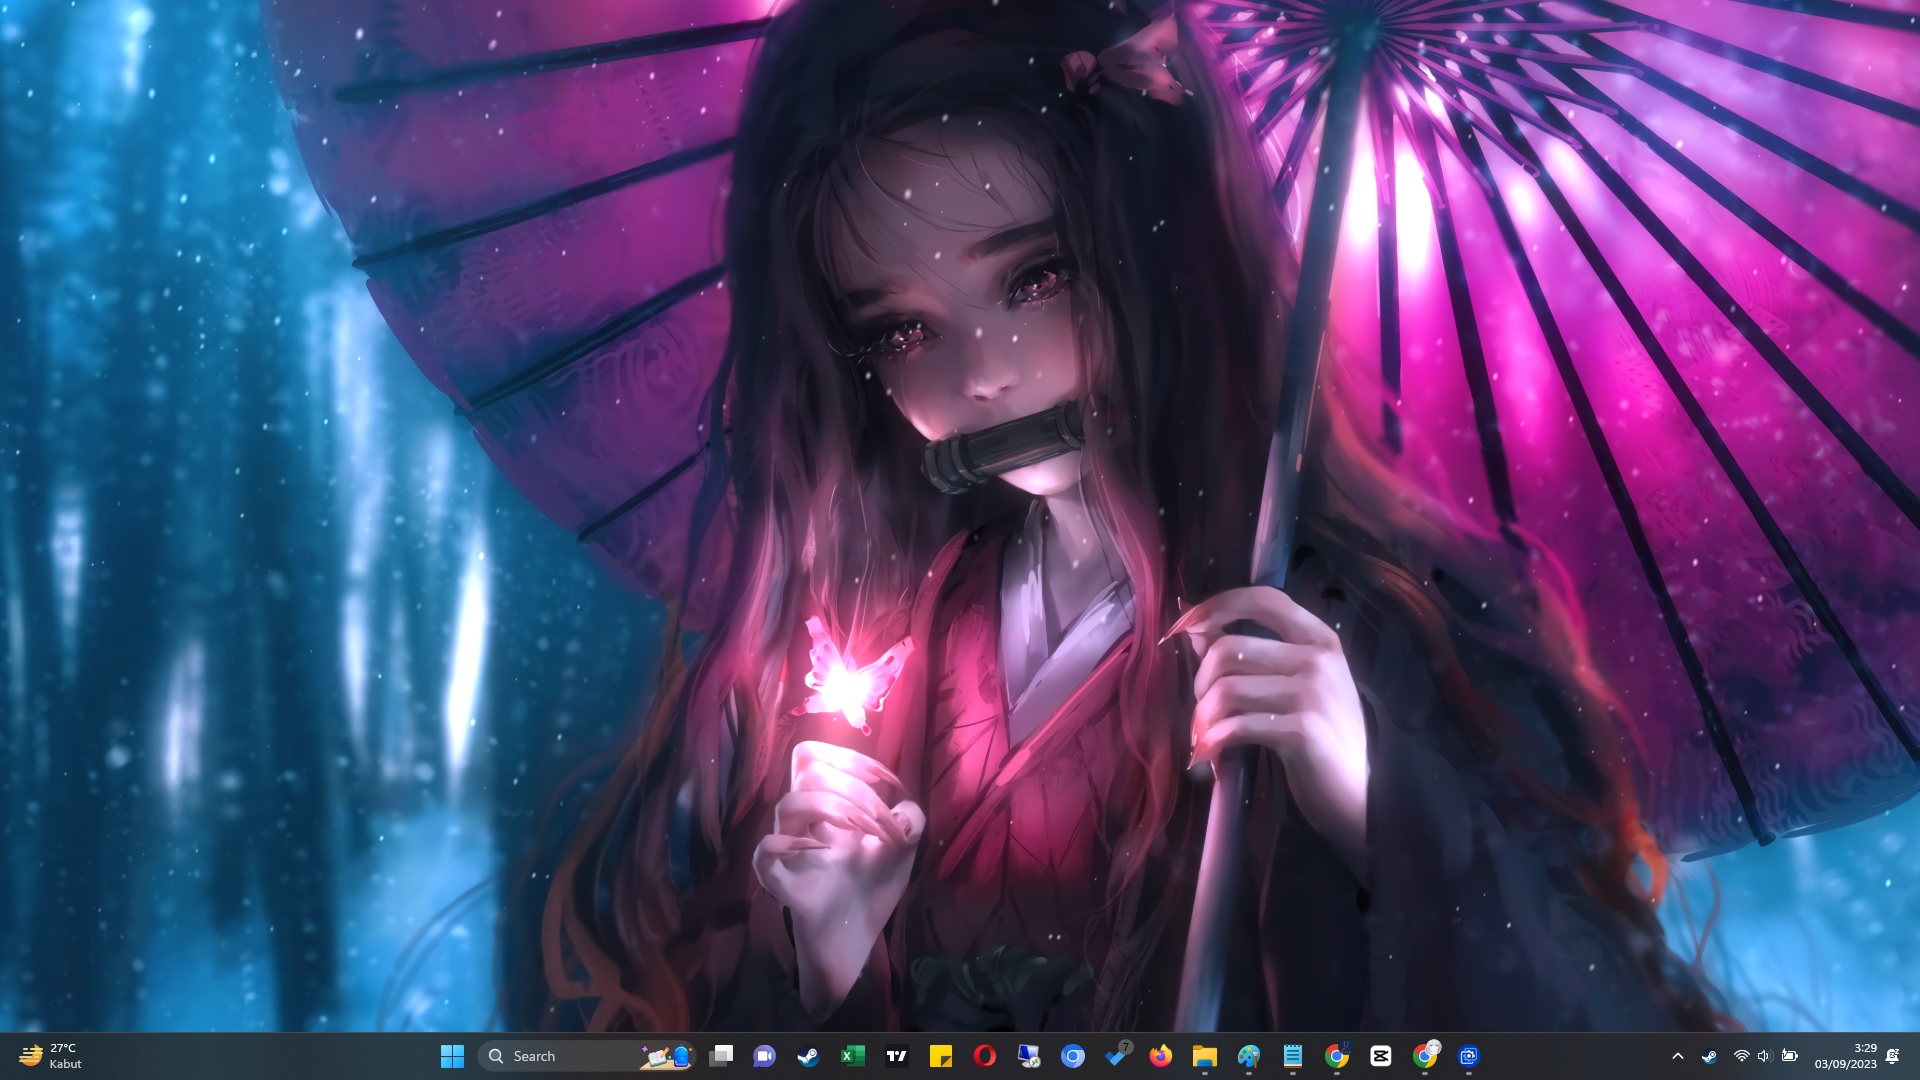The image size is (1920, 1080).
Task: Launch Opera browser from the taskbar
Action: 984,1056
